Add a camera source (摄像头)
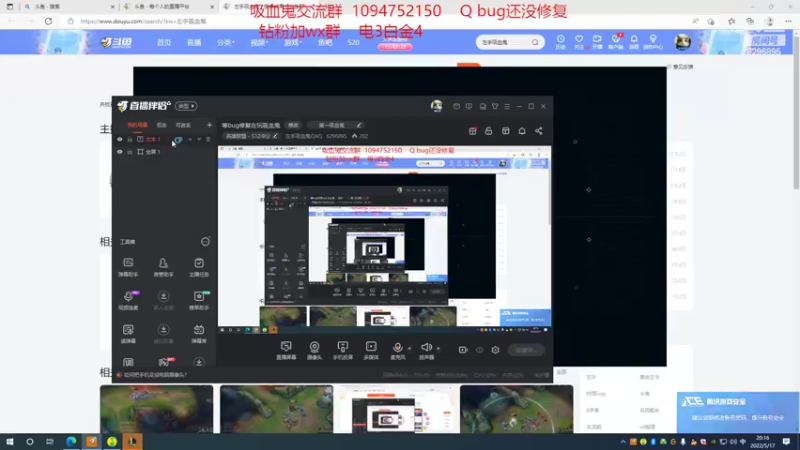Screen dimensions: 800x450 pyautogui.click(x=314, y=351)
